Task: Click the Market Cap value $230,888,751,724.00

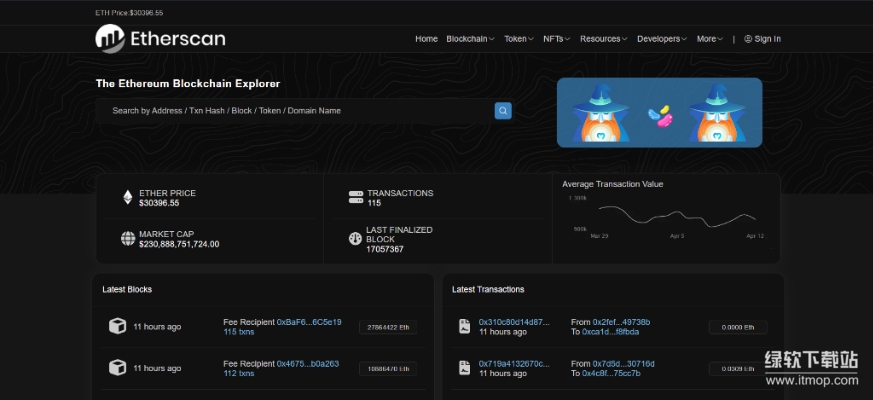Action: 179,244
